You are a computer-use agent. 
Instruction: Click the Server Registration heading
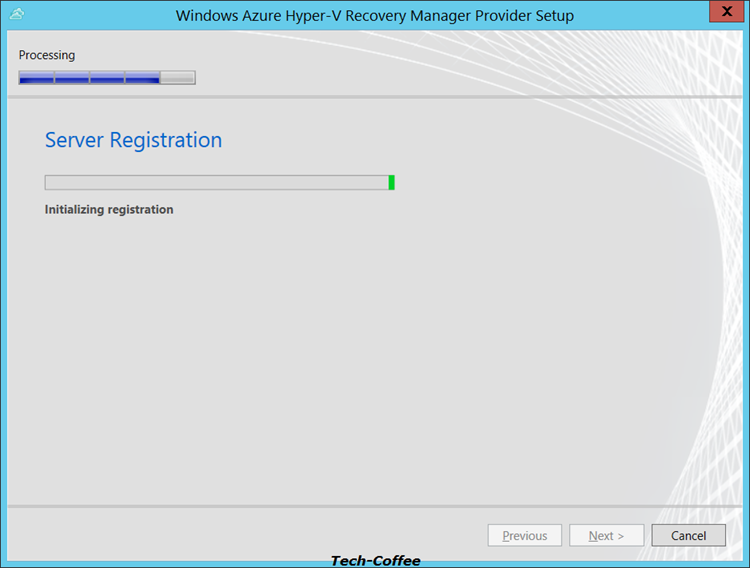tap(133, 140)
